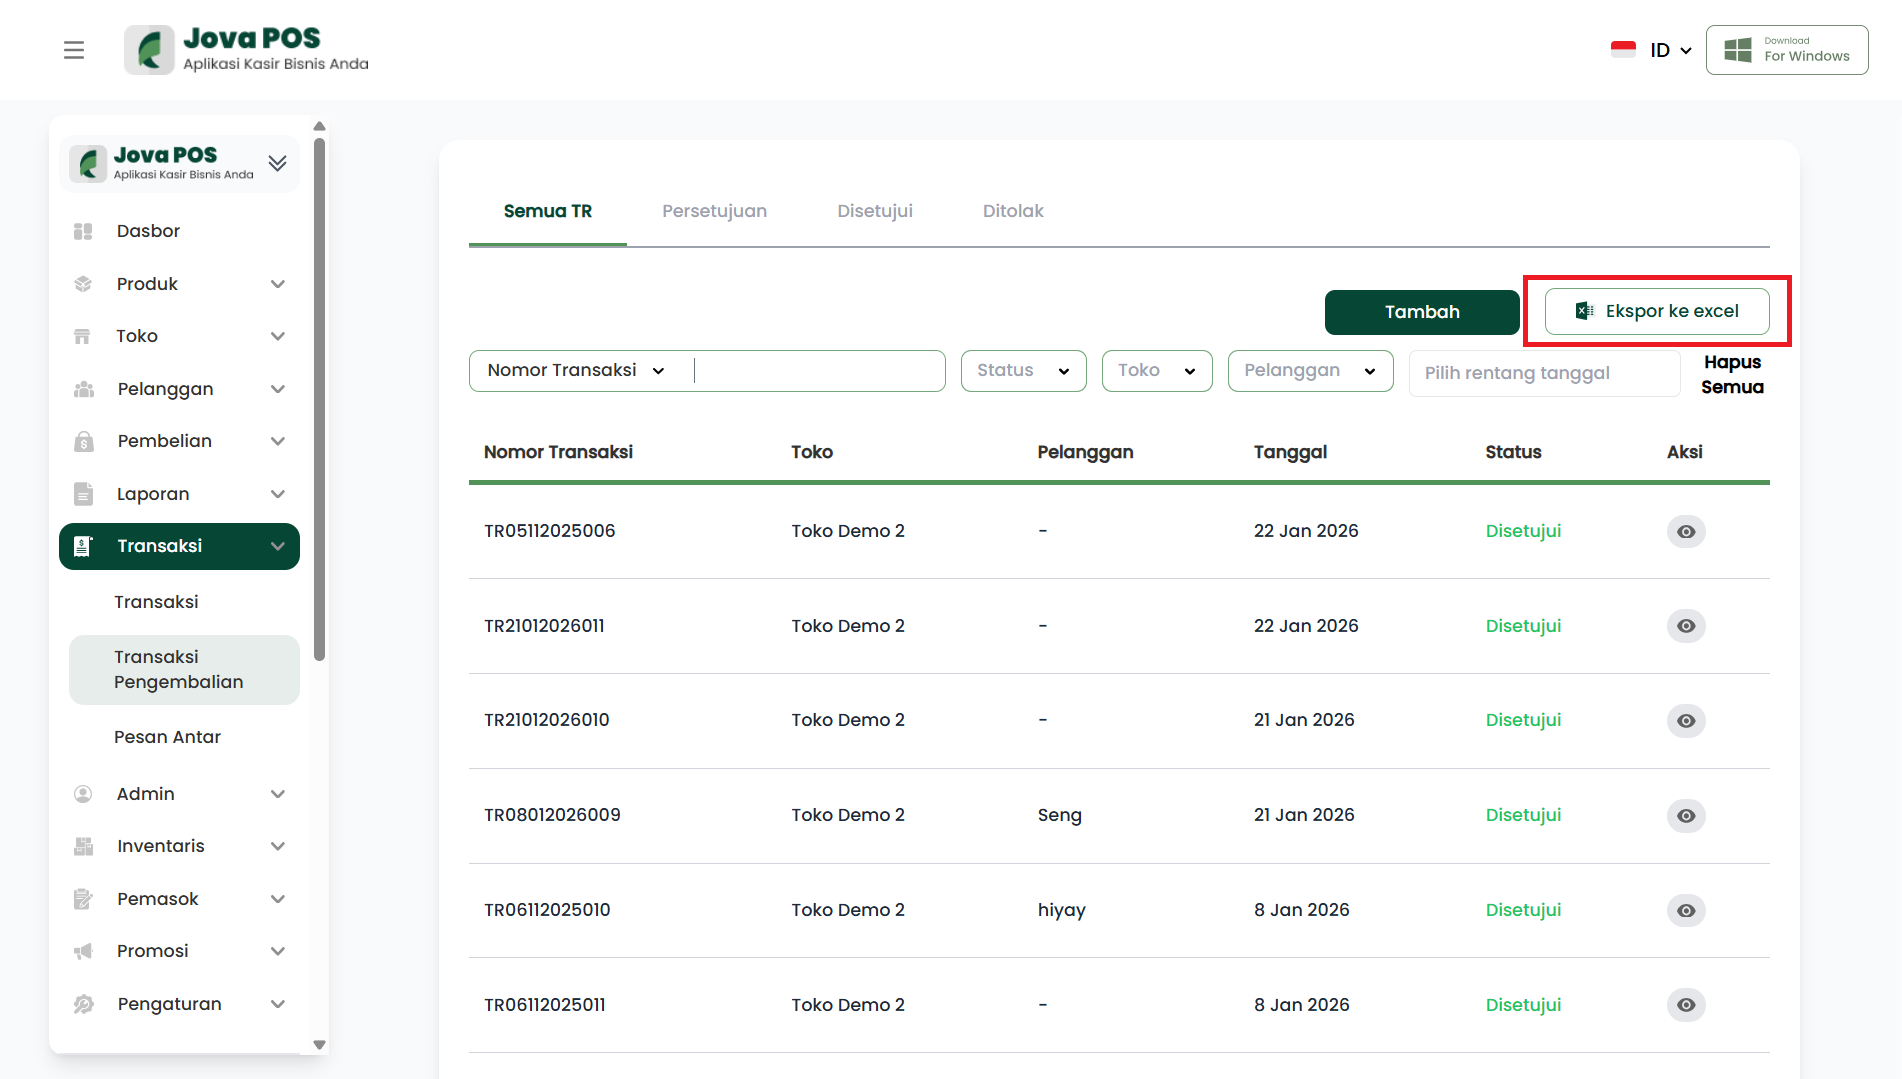Open the Status filter dropdown
The image size is (1902, 1079).
tap(1023, 371)
